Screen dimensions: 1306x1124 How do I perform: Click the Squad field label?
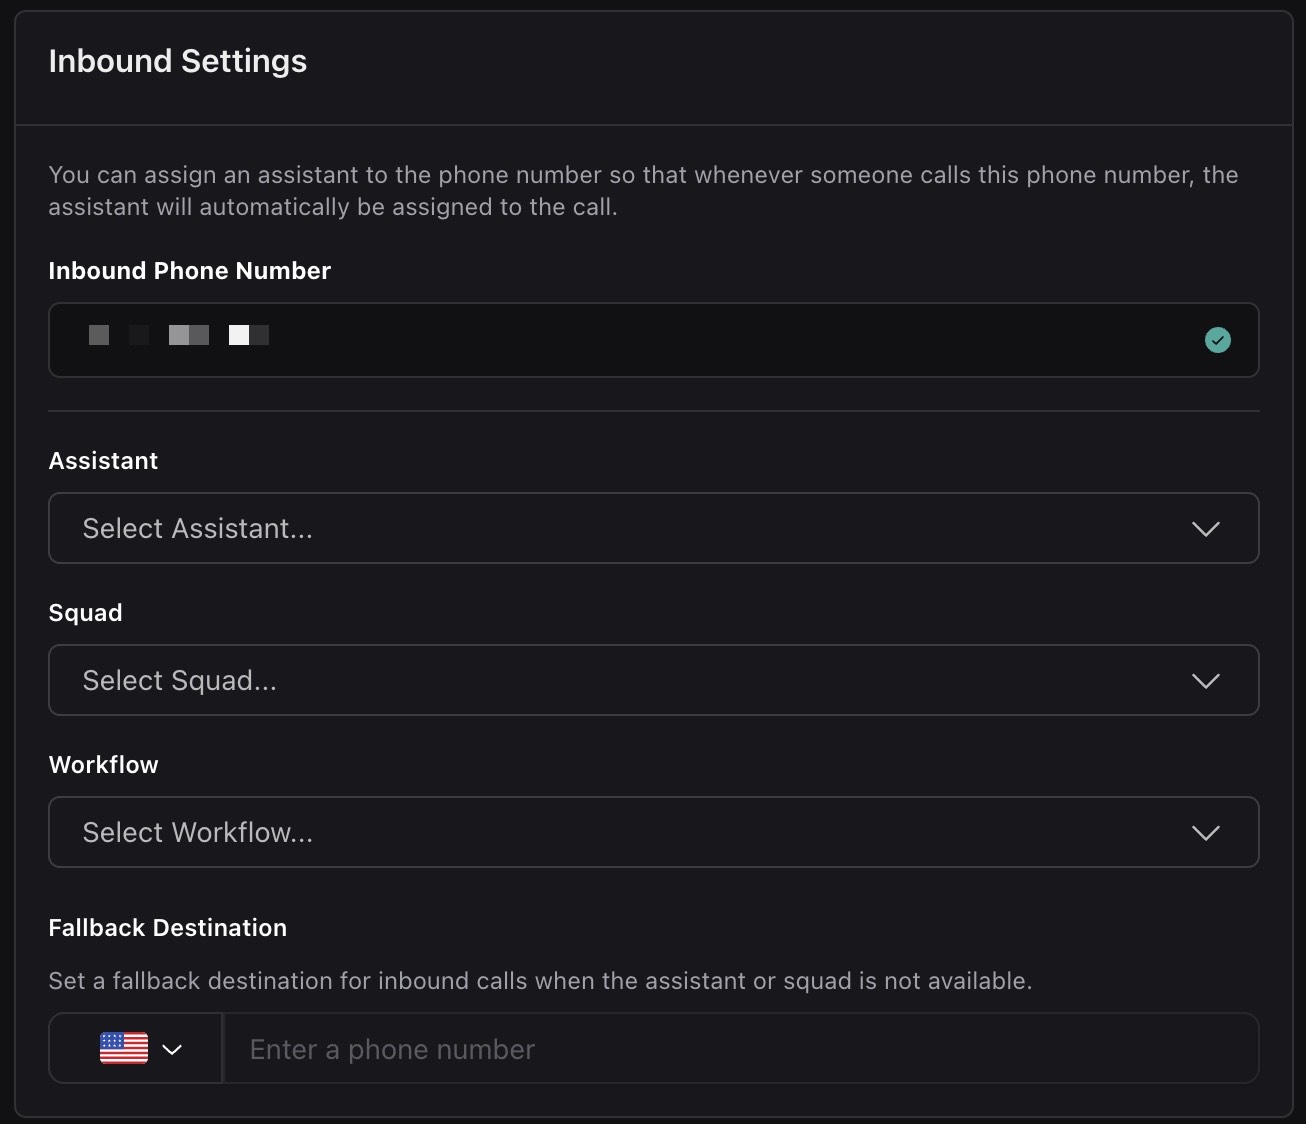(x=85, y=613)
